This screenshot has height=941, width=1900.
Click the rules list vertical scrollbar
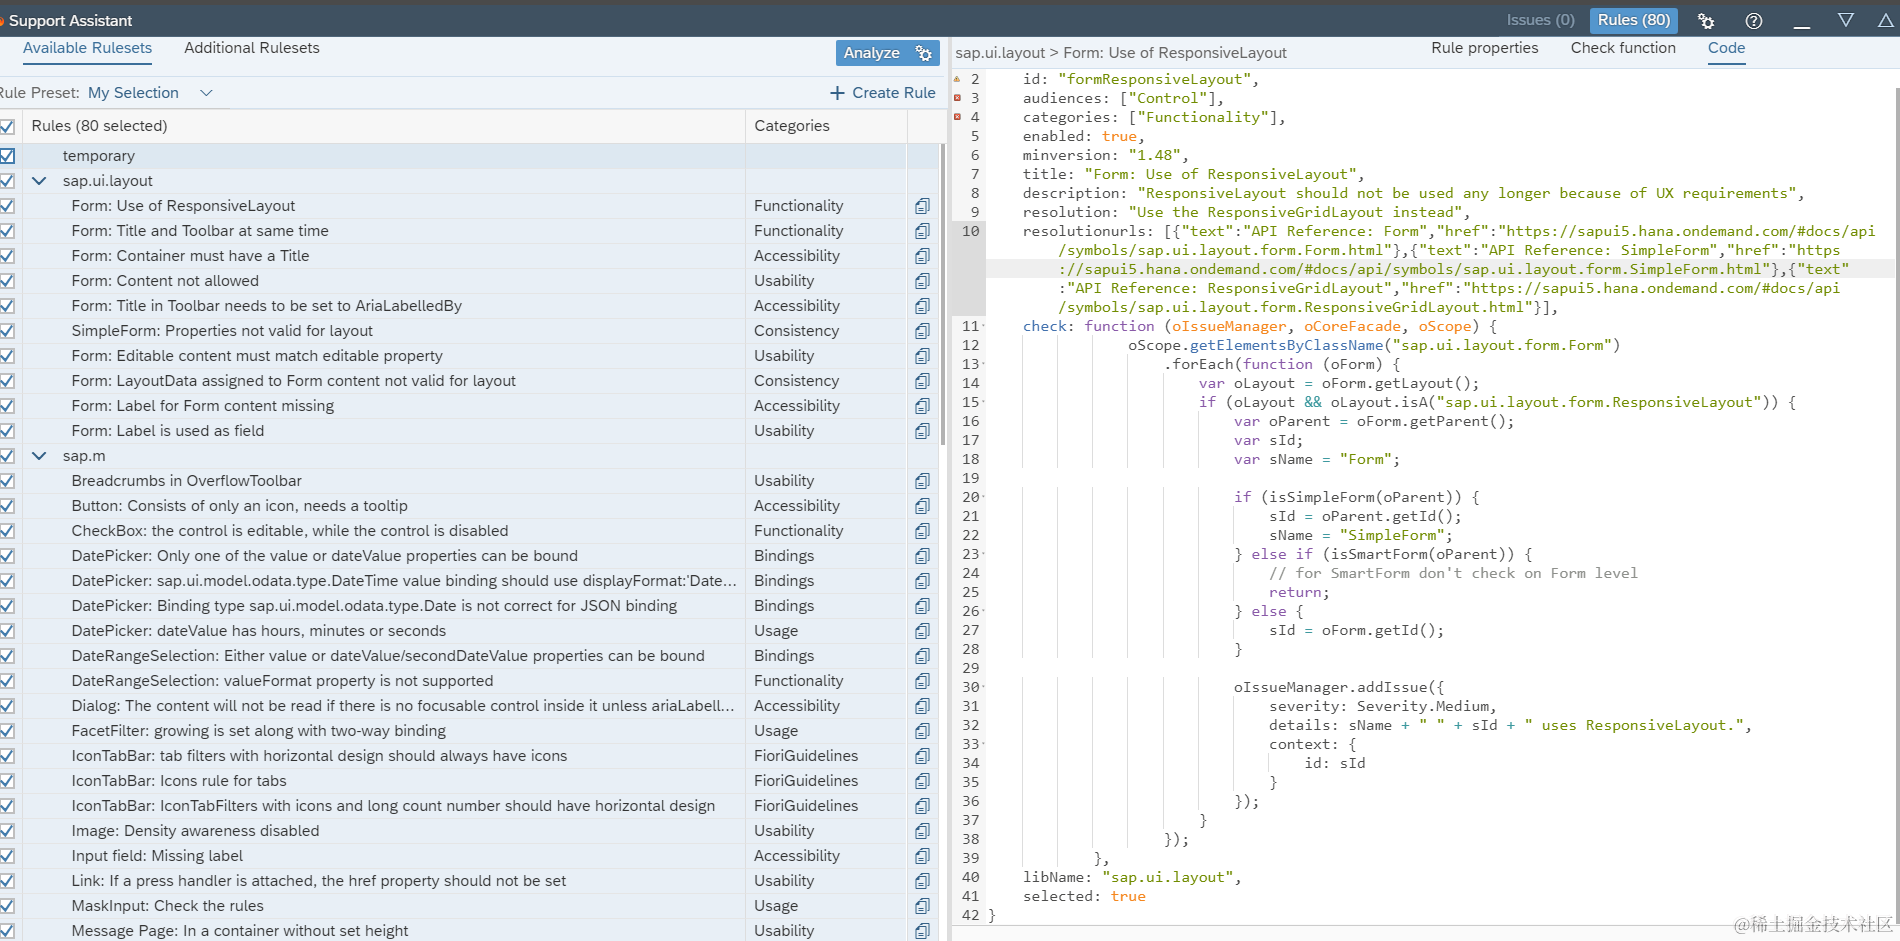(942, 294)
